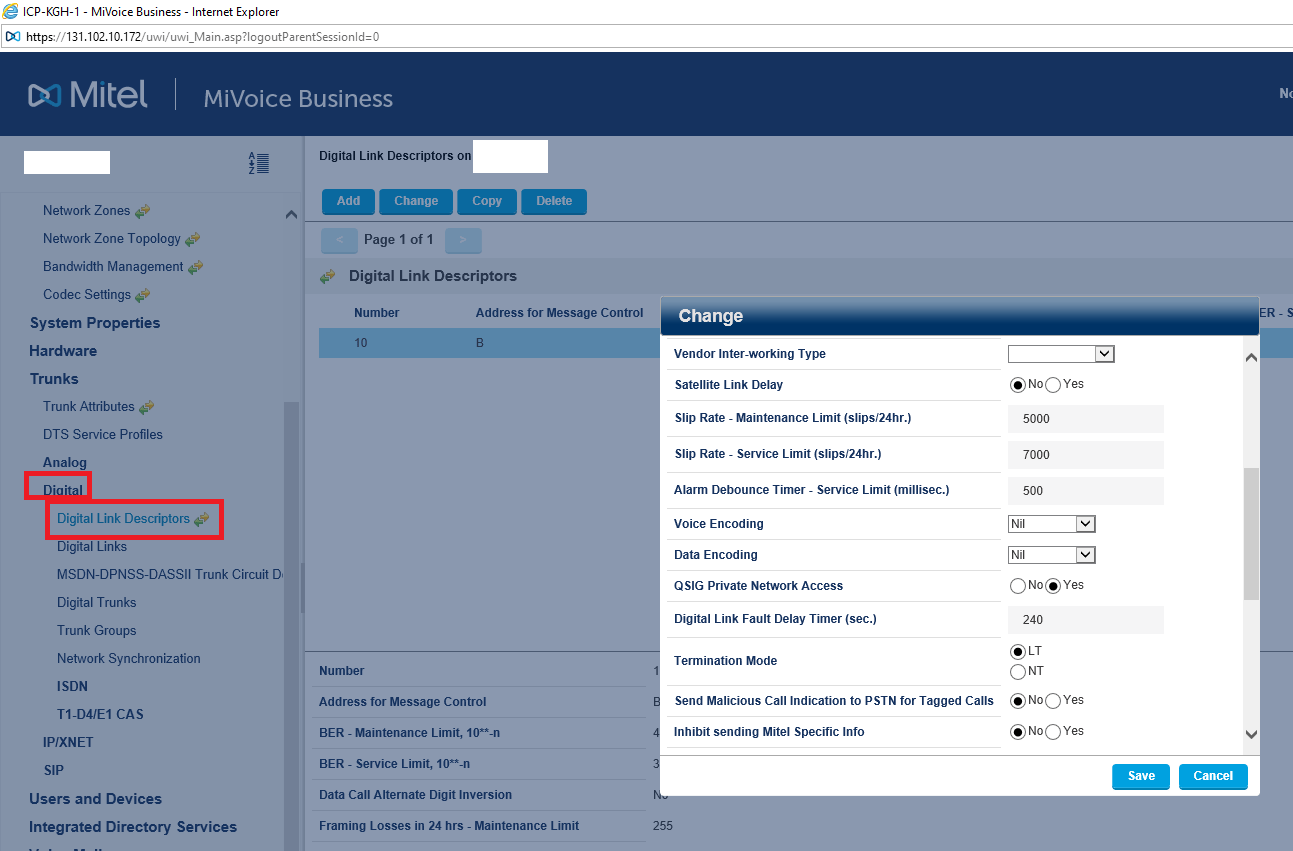
Task: Click the Add button
Action: click(348, 201)
